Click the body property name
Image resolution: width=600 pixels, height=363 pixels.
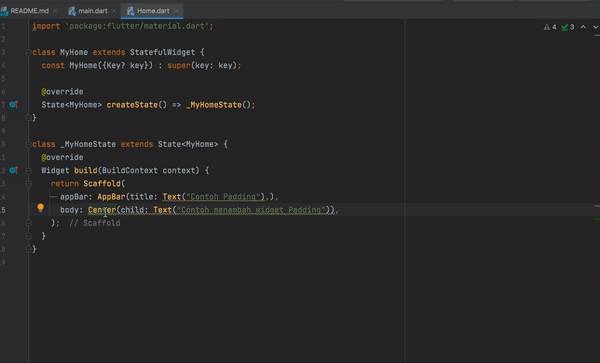[x=69, y=210]
